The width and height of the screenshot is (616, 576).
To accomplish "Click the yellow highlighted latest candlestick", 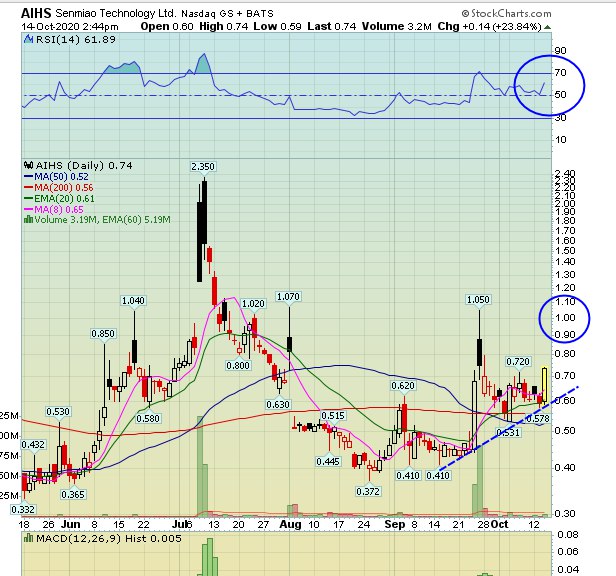I will point(544,385).
